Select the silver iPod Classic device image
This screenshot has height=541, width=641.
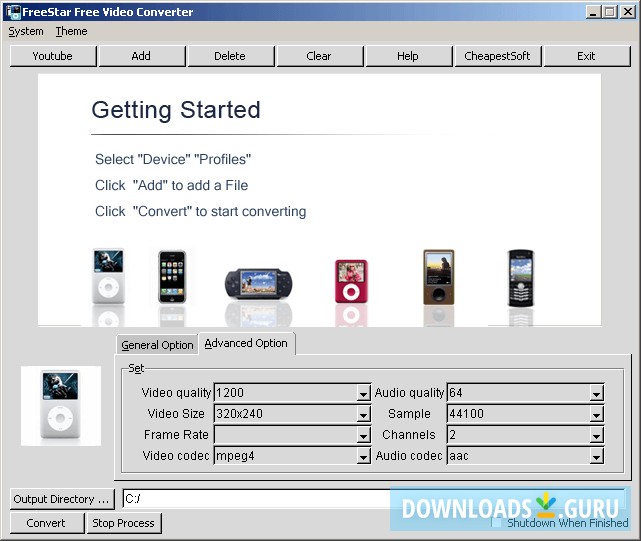point(108,276)
